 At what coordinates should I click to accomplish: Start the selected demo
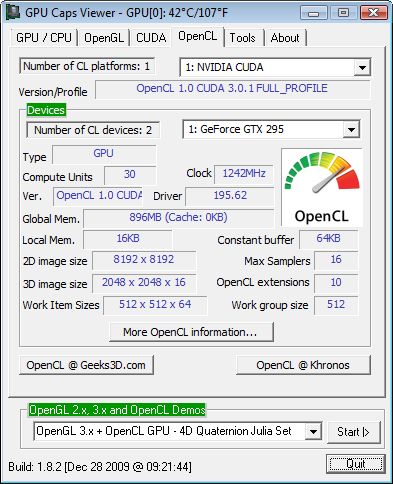pyautogui.click(x=353, y=432)
